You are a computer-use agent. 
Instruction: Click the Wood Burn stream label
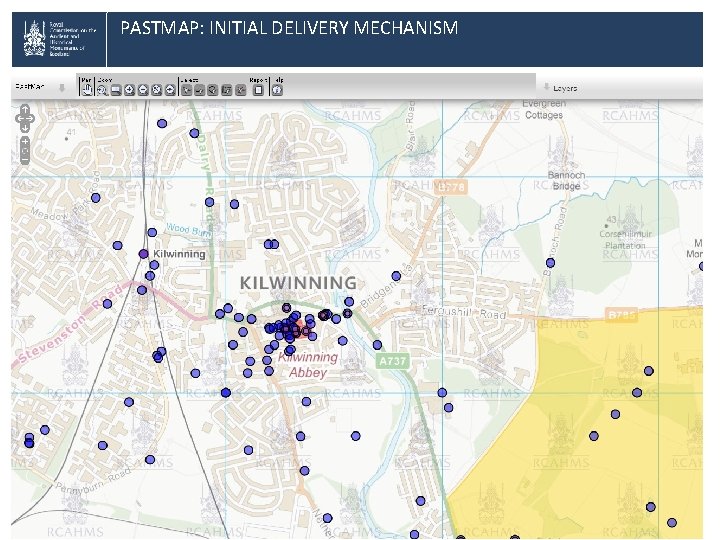(189, 230)
